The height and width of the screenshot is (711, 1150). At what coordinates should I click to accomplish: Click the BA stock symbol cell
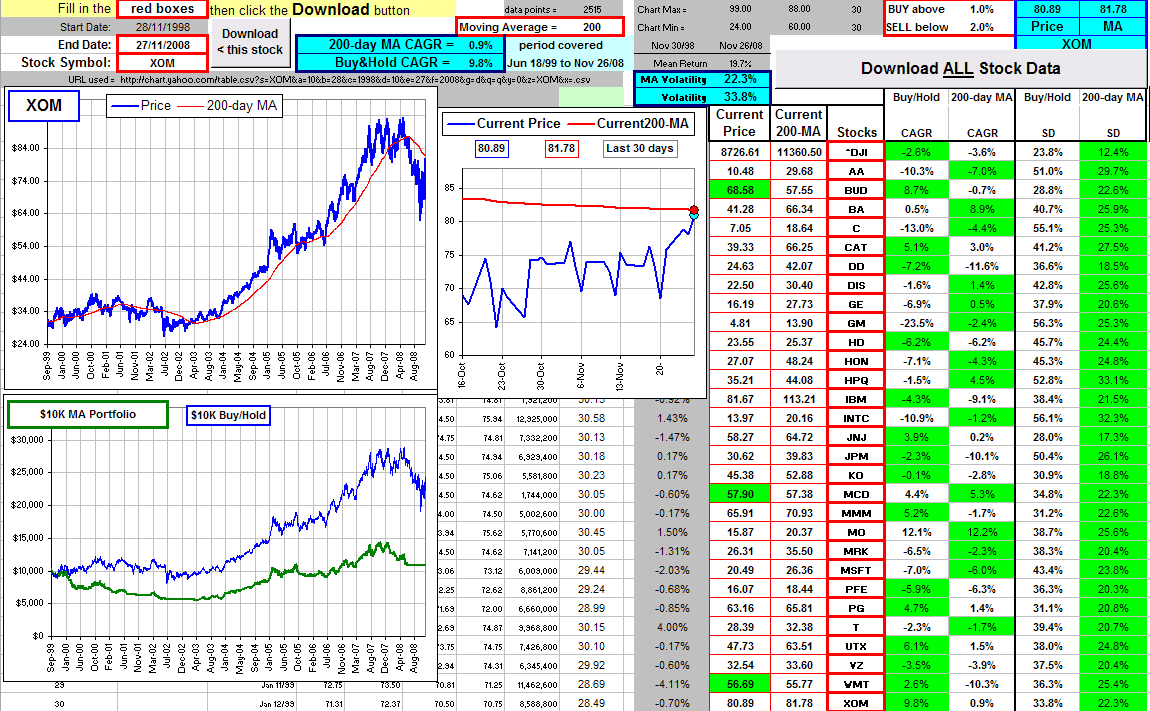[856, 209]
